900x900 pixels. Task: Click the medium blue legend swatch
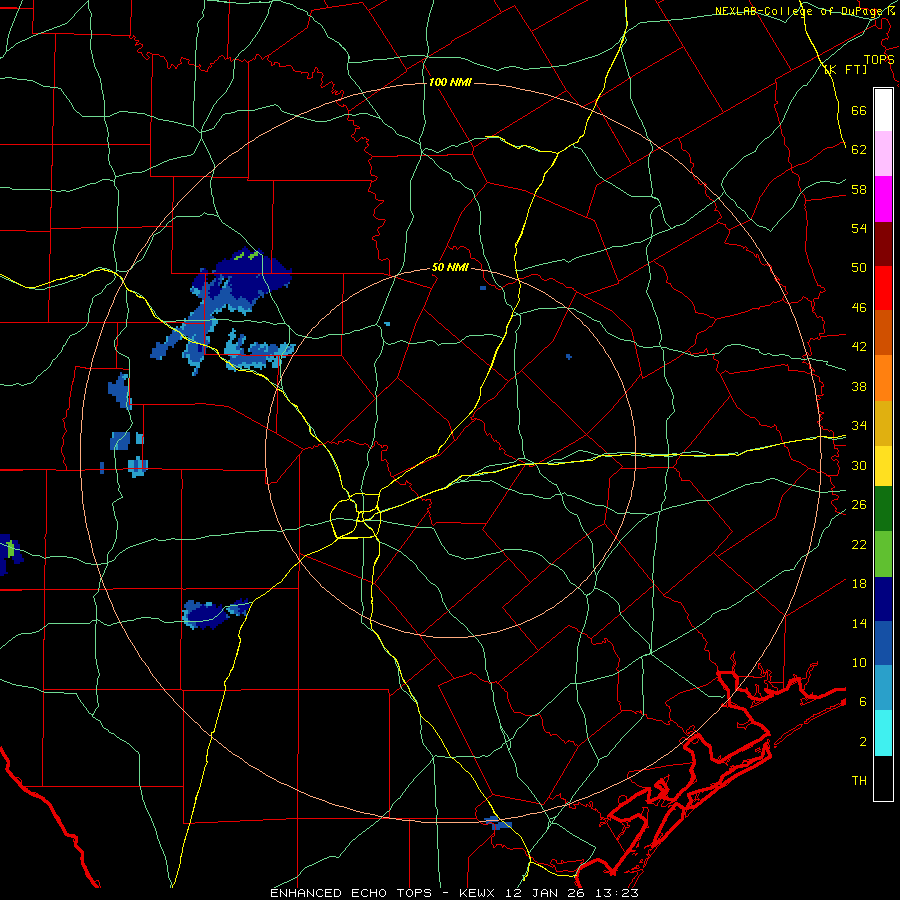coord(883,643)
